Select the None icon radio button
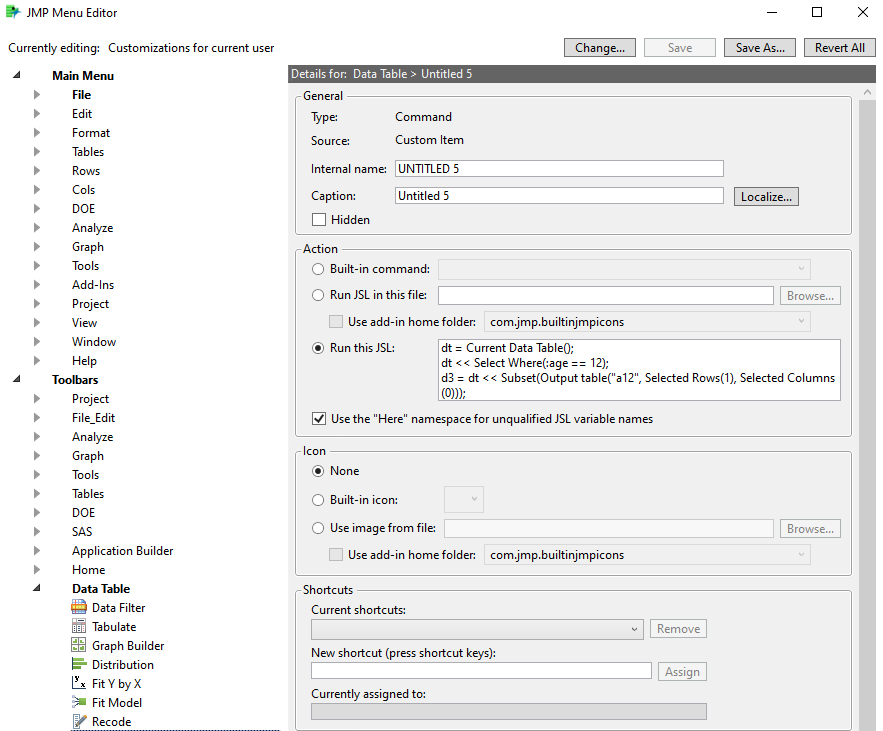Viewport: 883px width, 731px height. pos(318,471)
